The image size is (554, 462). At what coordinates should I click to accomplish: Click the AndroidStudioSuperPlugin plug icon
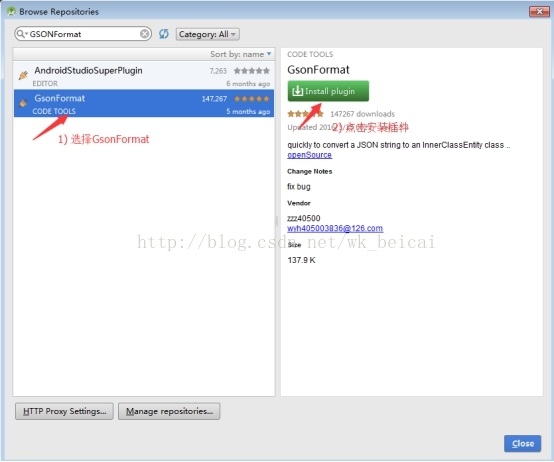(23, 75)
